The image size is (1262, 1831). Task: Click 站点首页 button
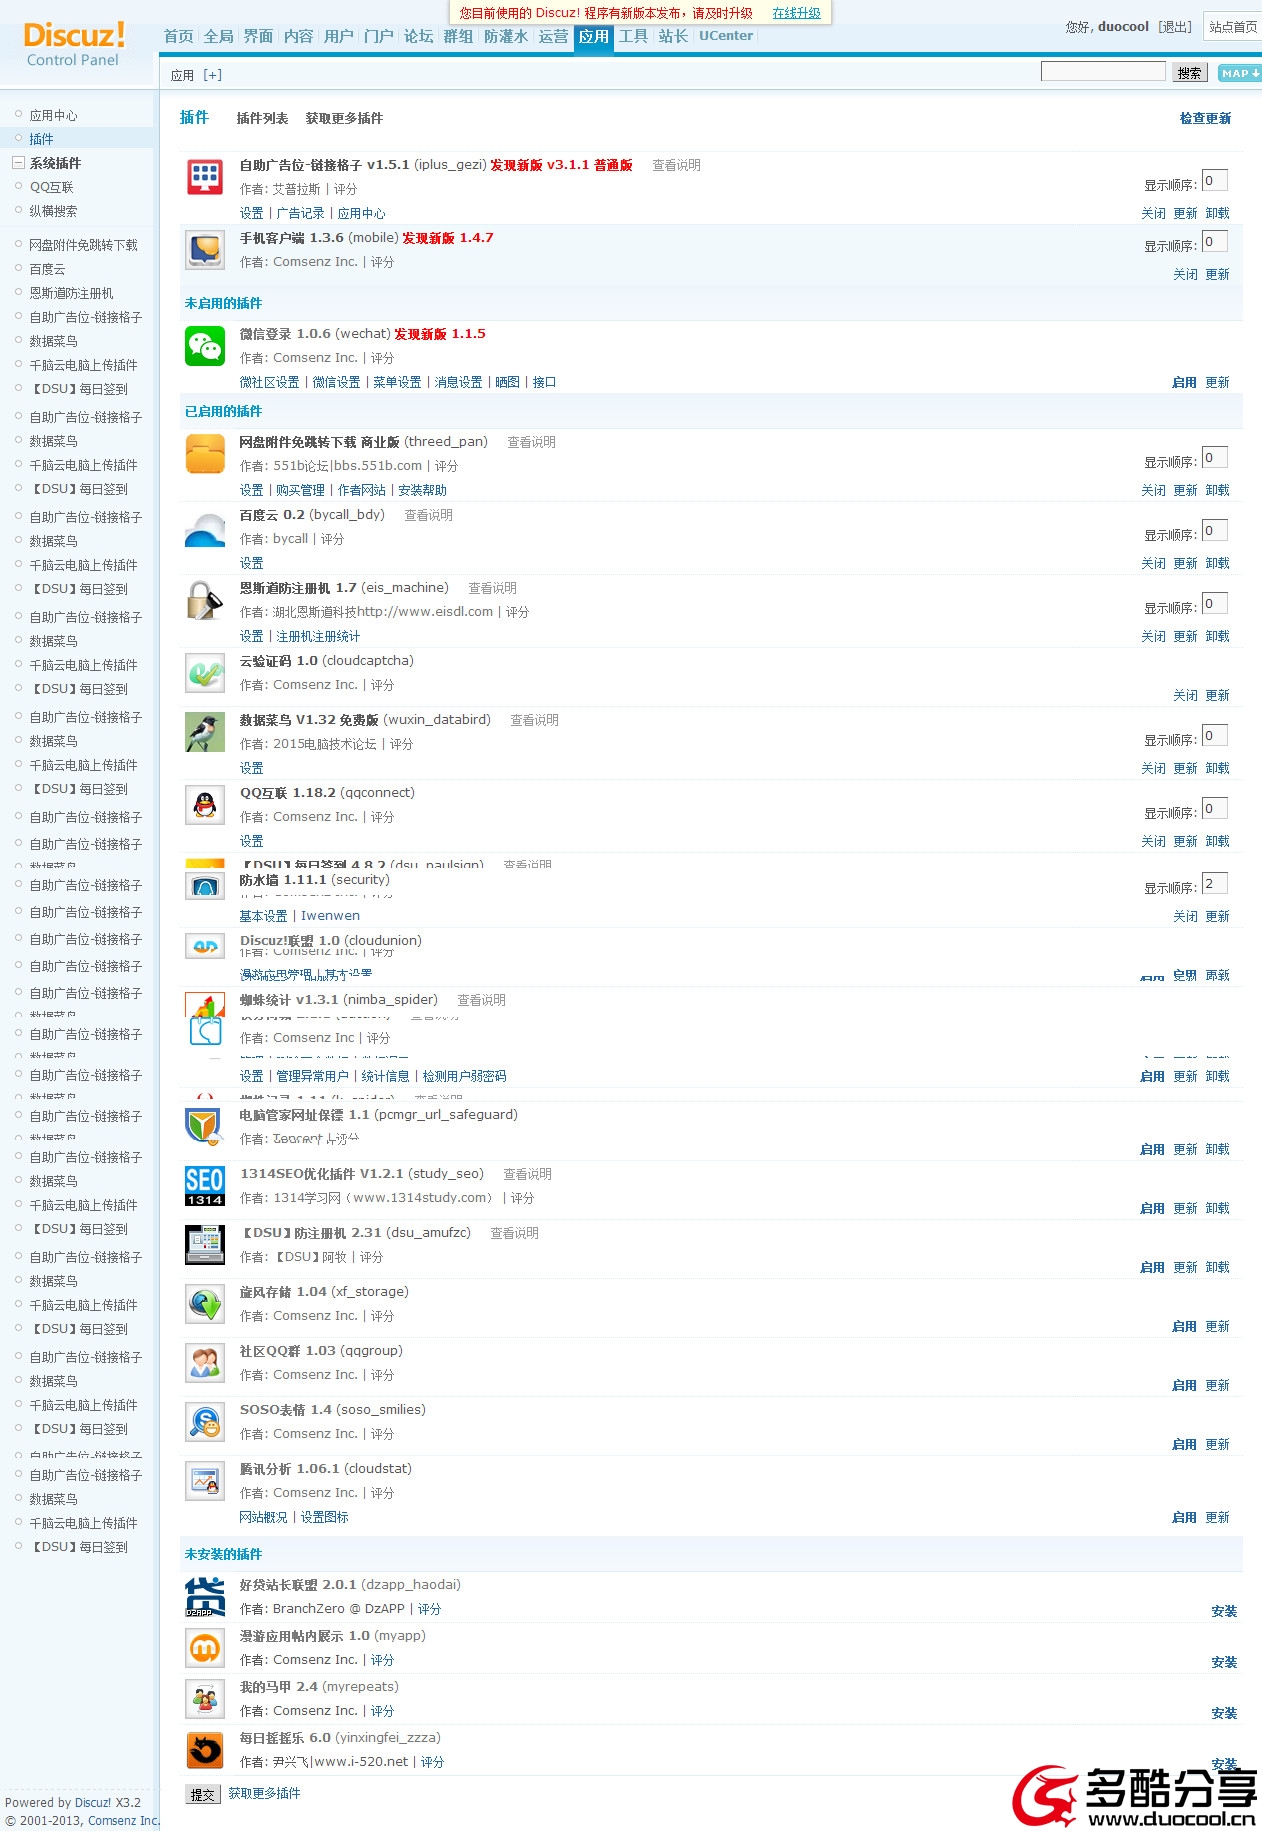coord(1233,27)
